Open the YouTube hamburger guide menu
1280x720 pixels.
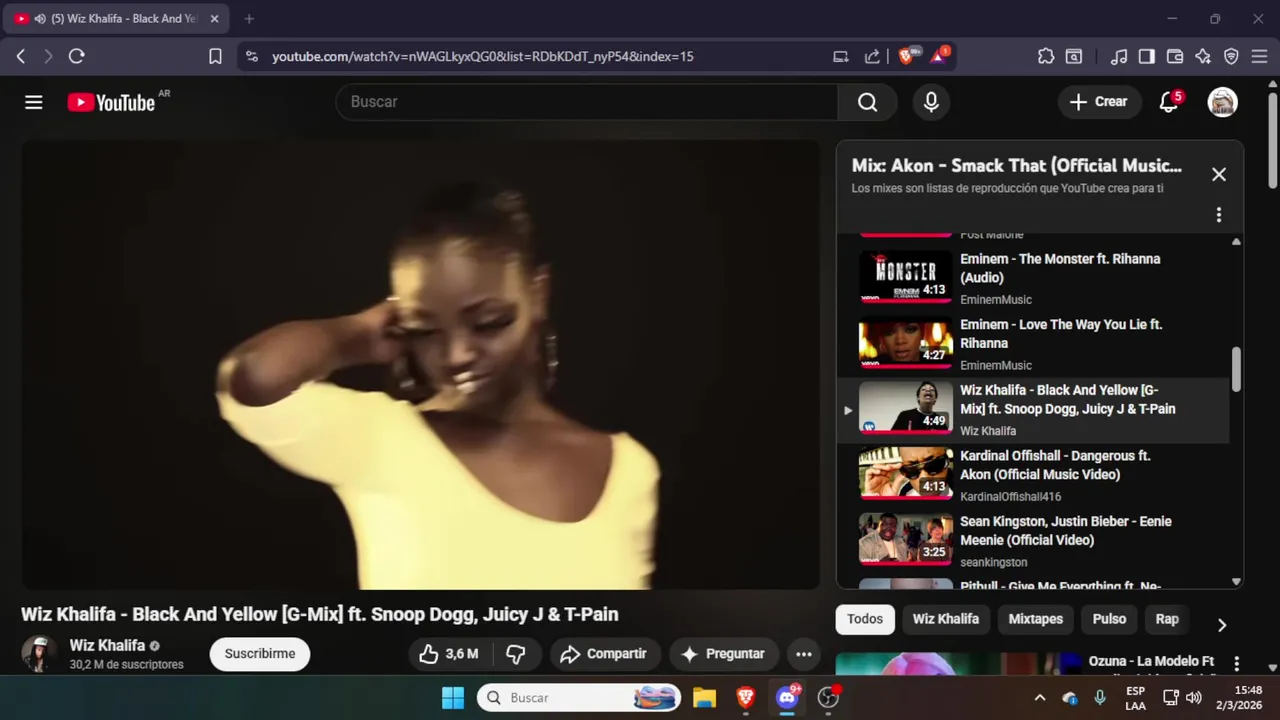pyautogui.click(x=34, y=102)
